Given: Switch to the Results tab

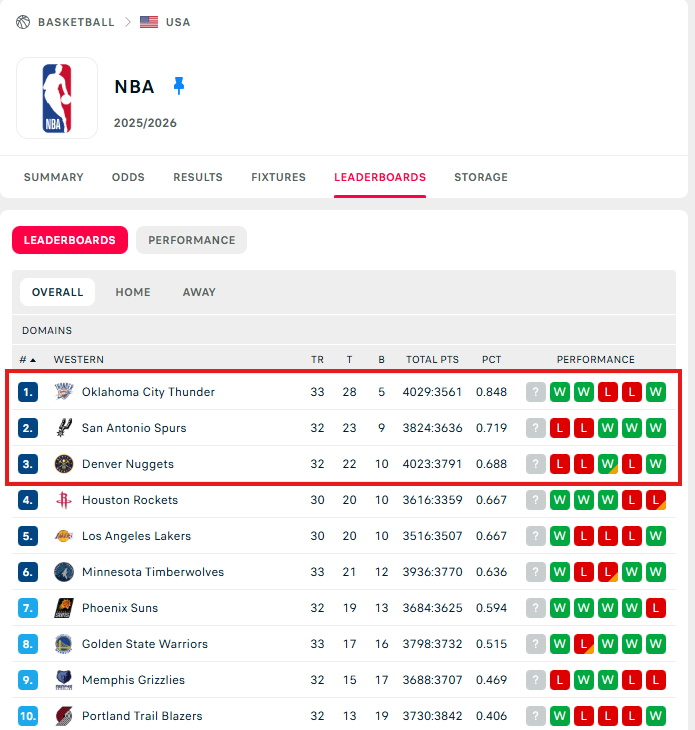Looking at the screenshot, I should (x=198, y=177).
